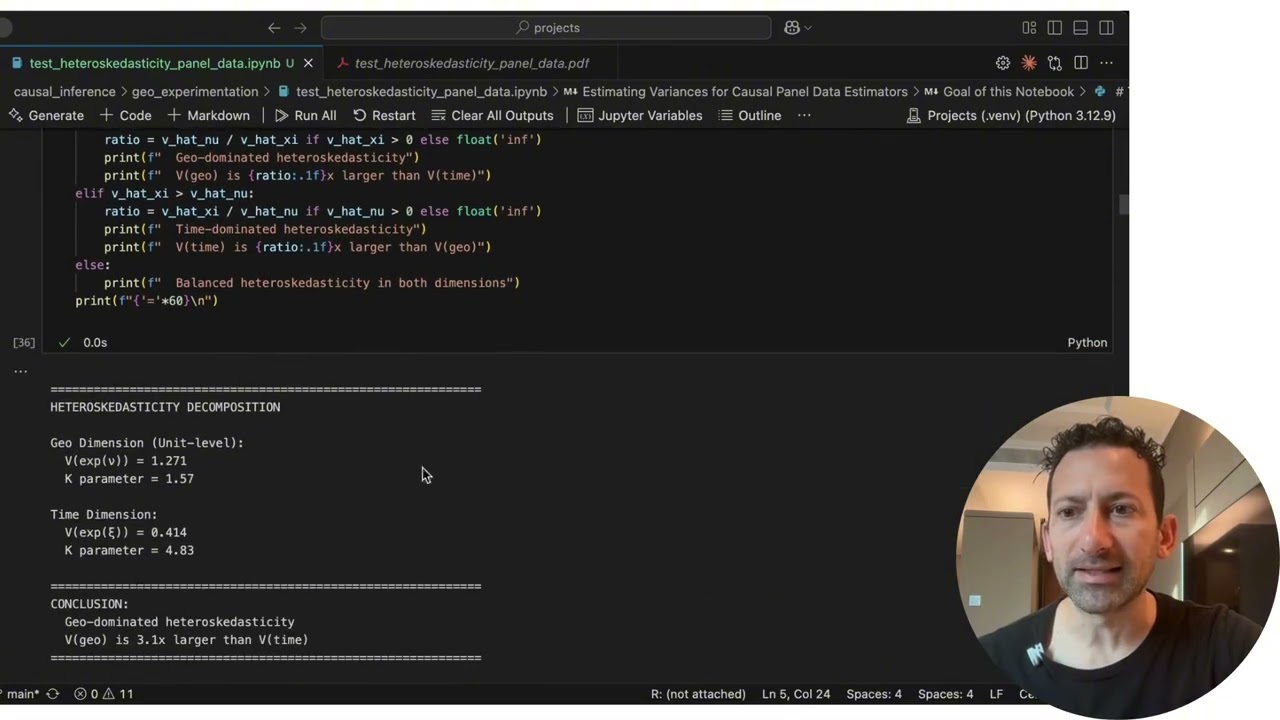Close the test_heteroskedasticity_panel_data.ipynb tab
This screenshot has width=1280, height=720.
308,63
